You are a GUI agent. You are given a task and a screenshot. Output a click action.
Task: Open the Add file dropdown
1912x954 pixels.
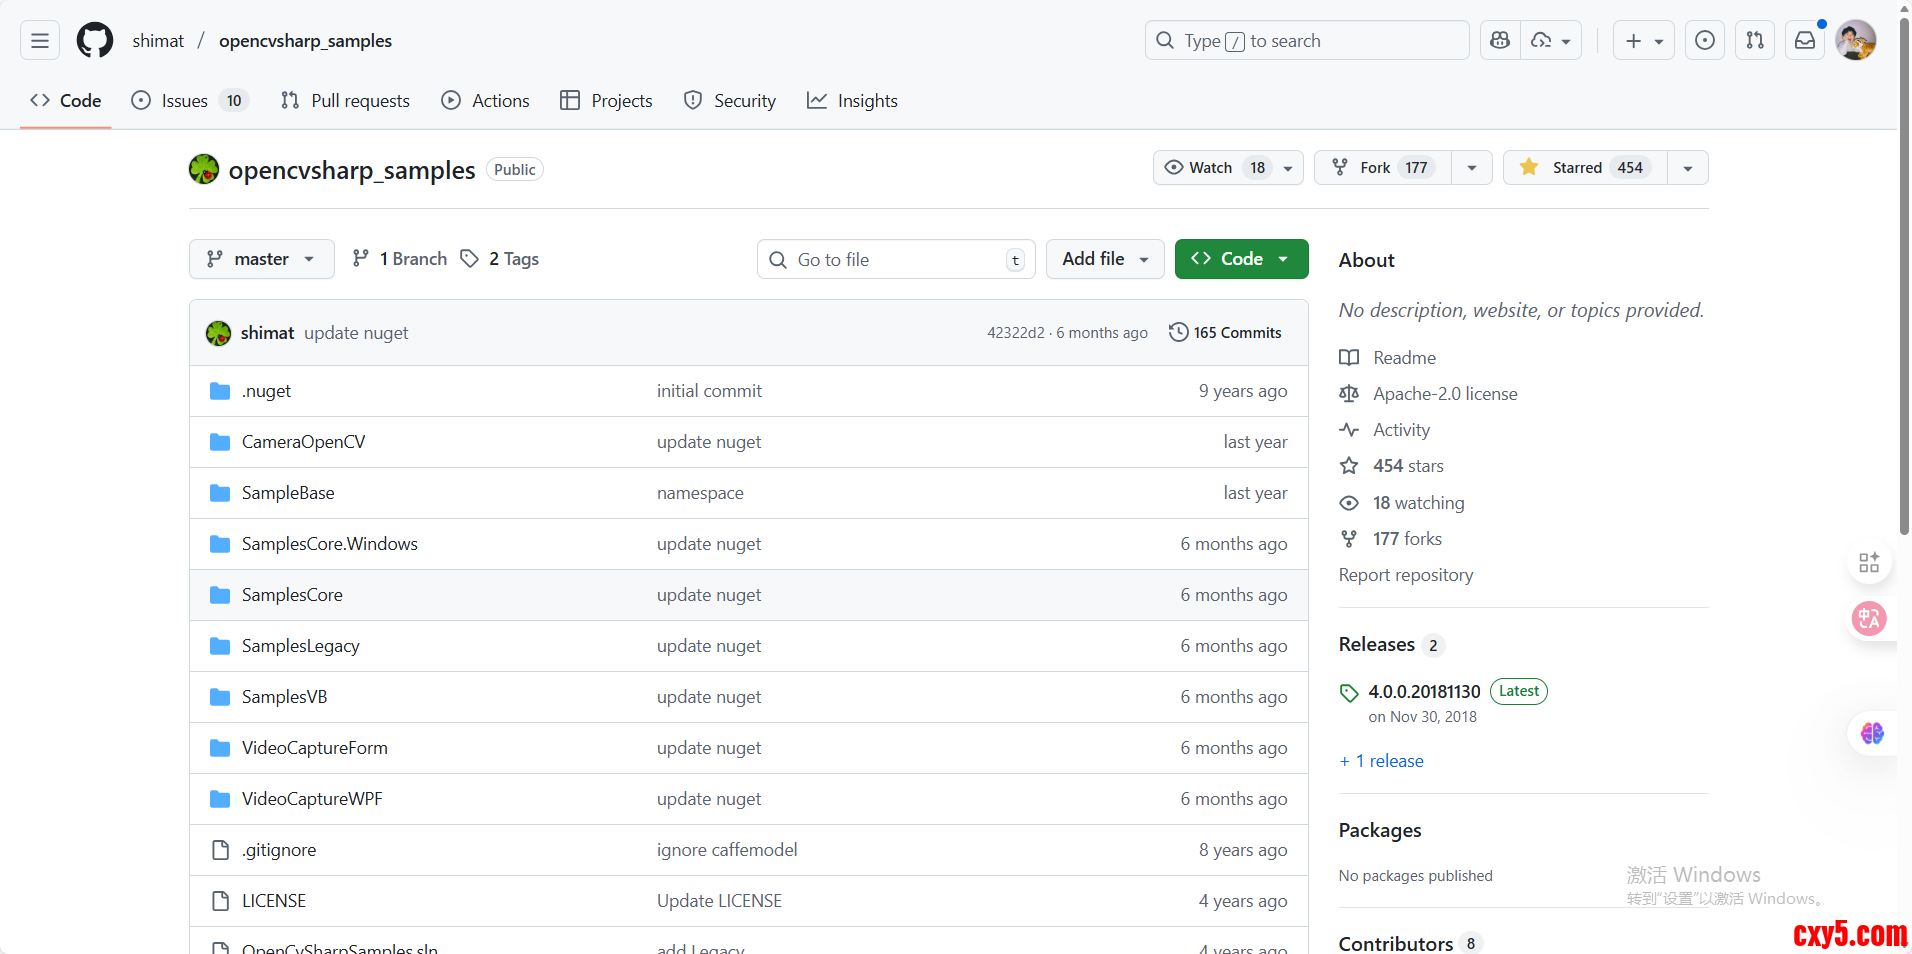click(1104, 259)
